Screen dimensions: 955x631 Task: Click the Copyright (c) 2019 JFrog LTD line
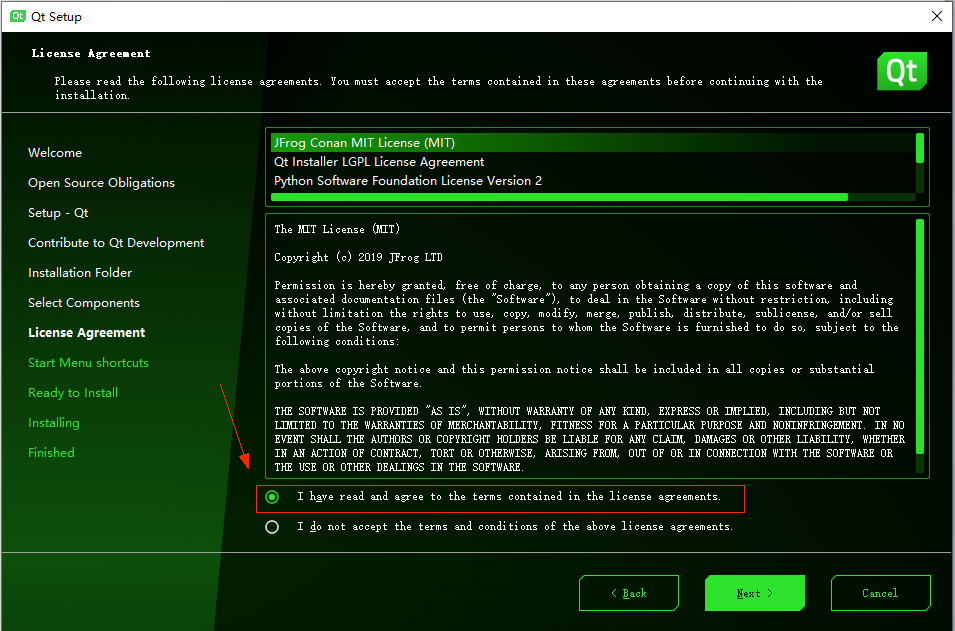click(x=358, y=257)
